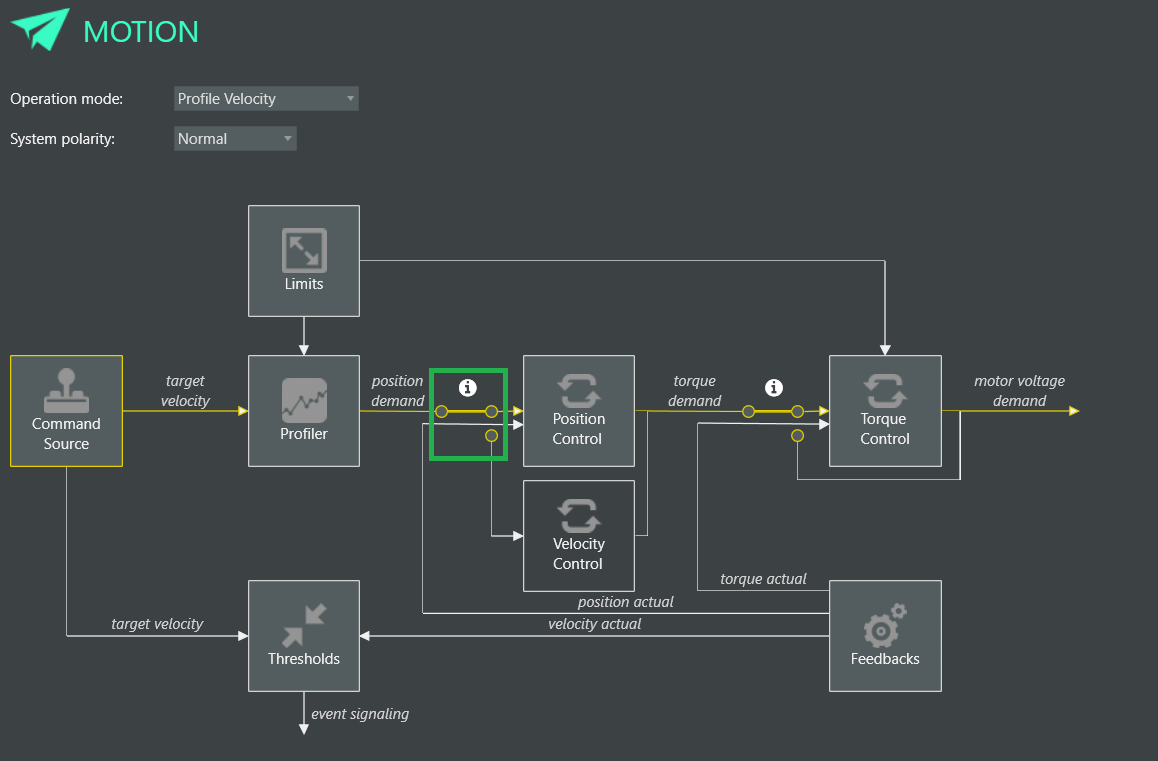Click the 'position actual' label
The height and width of the screenshot is (761, 1158).
(x=625, y=601)
